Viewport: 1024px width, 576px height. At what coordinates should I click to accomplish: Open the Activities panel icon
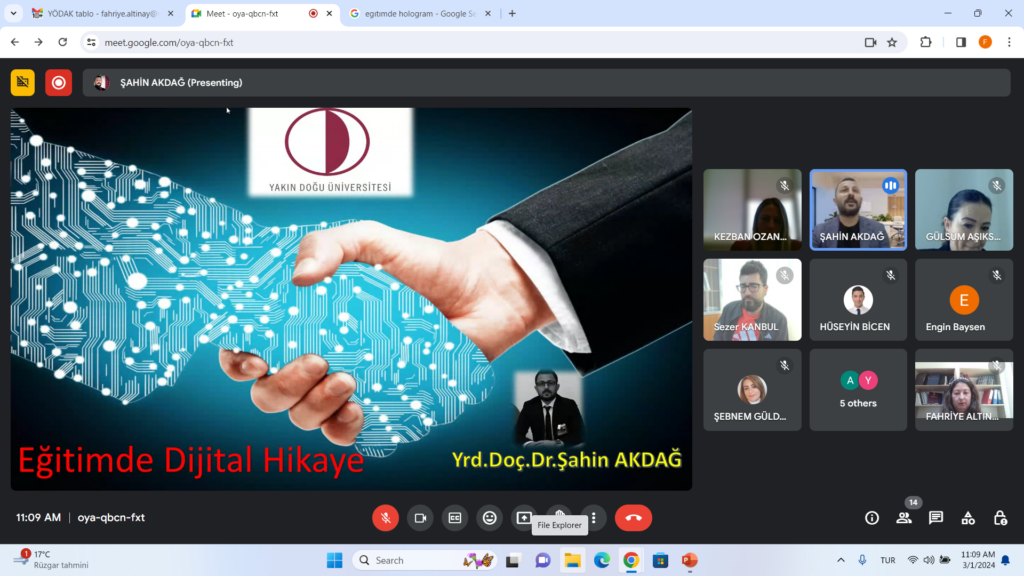coord(968,518)
